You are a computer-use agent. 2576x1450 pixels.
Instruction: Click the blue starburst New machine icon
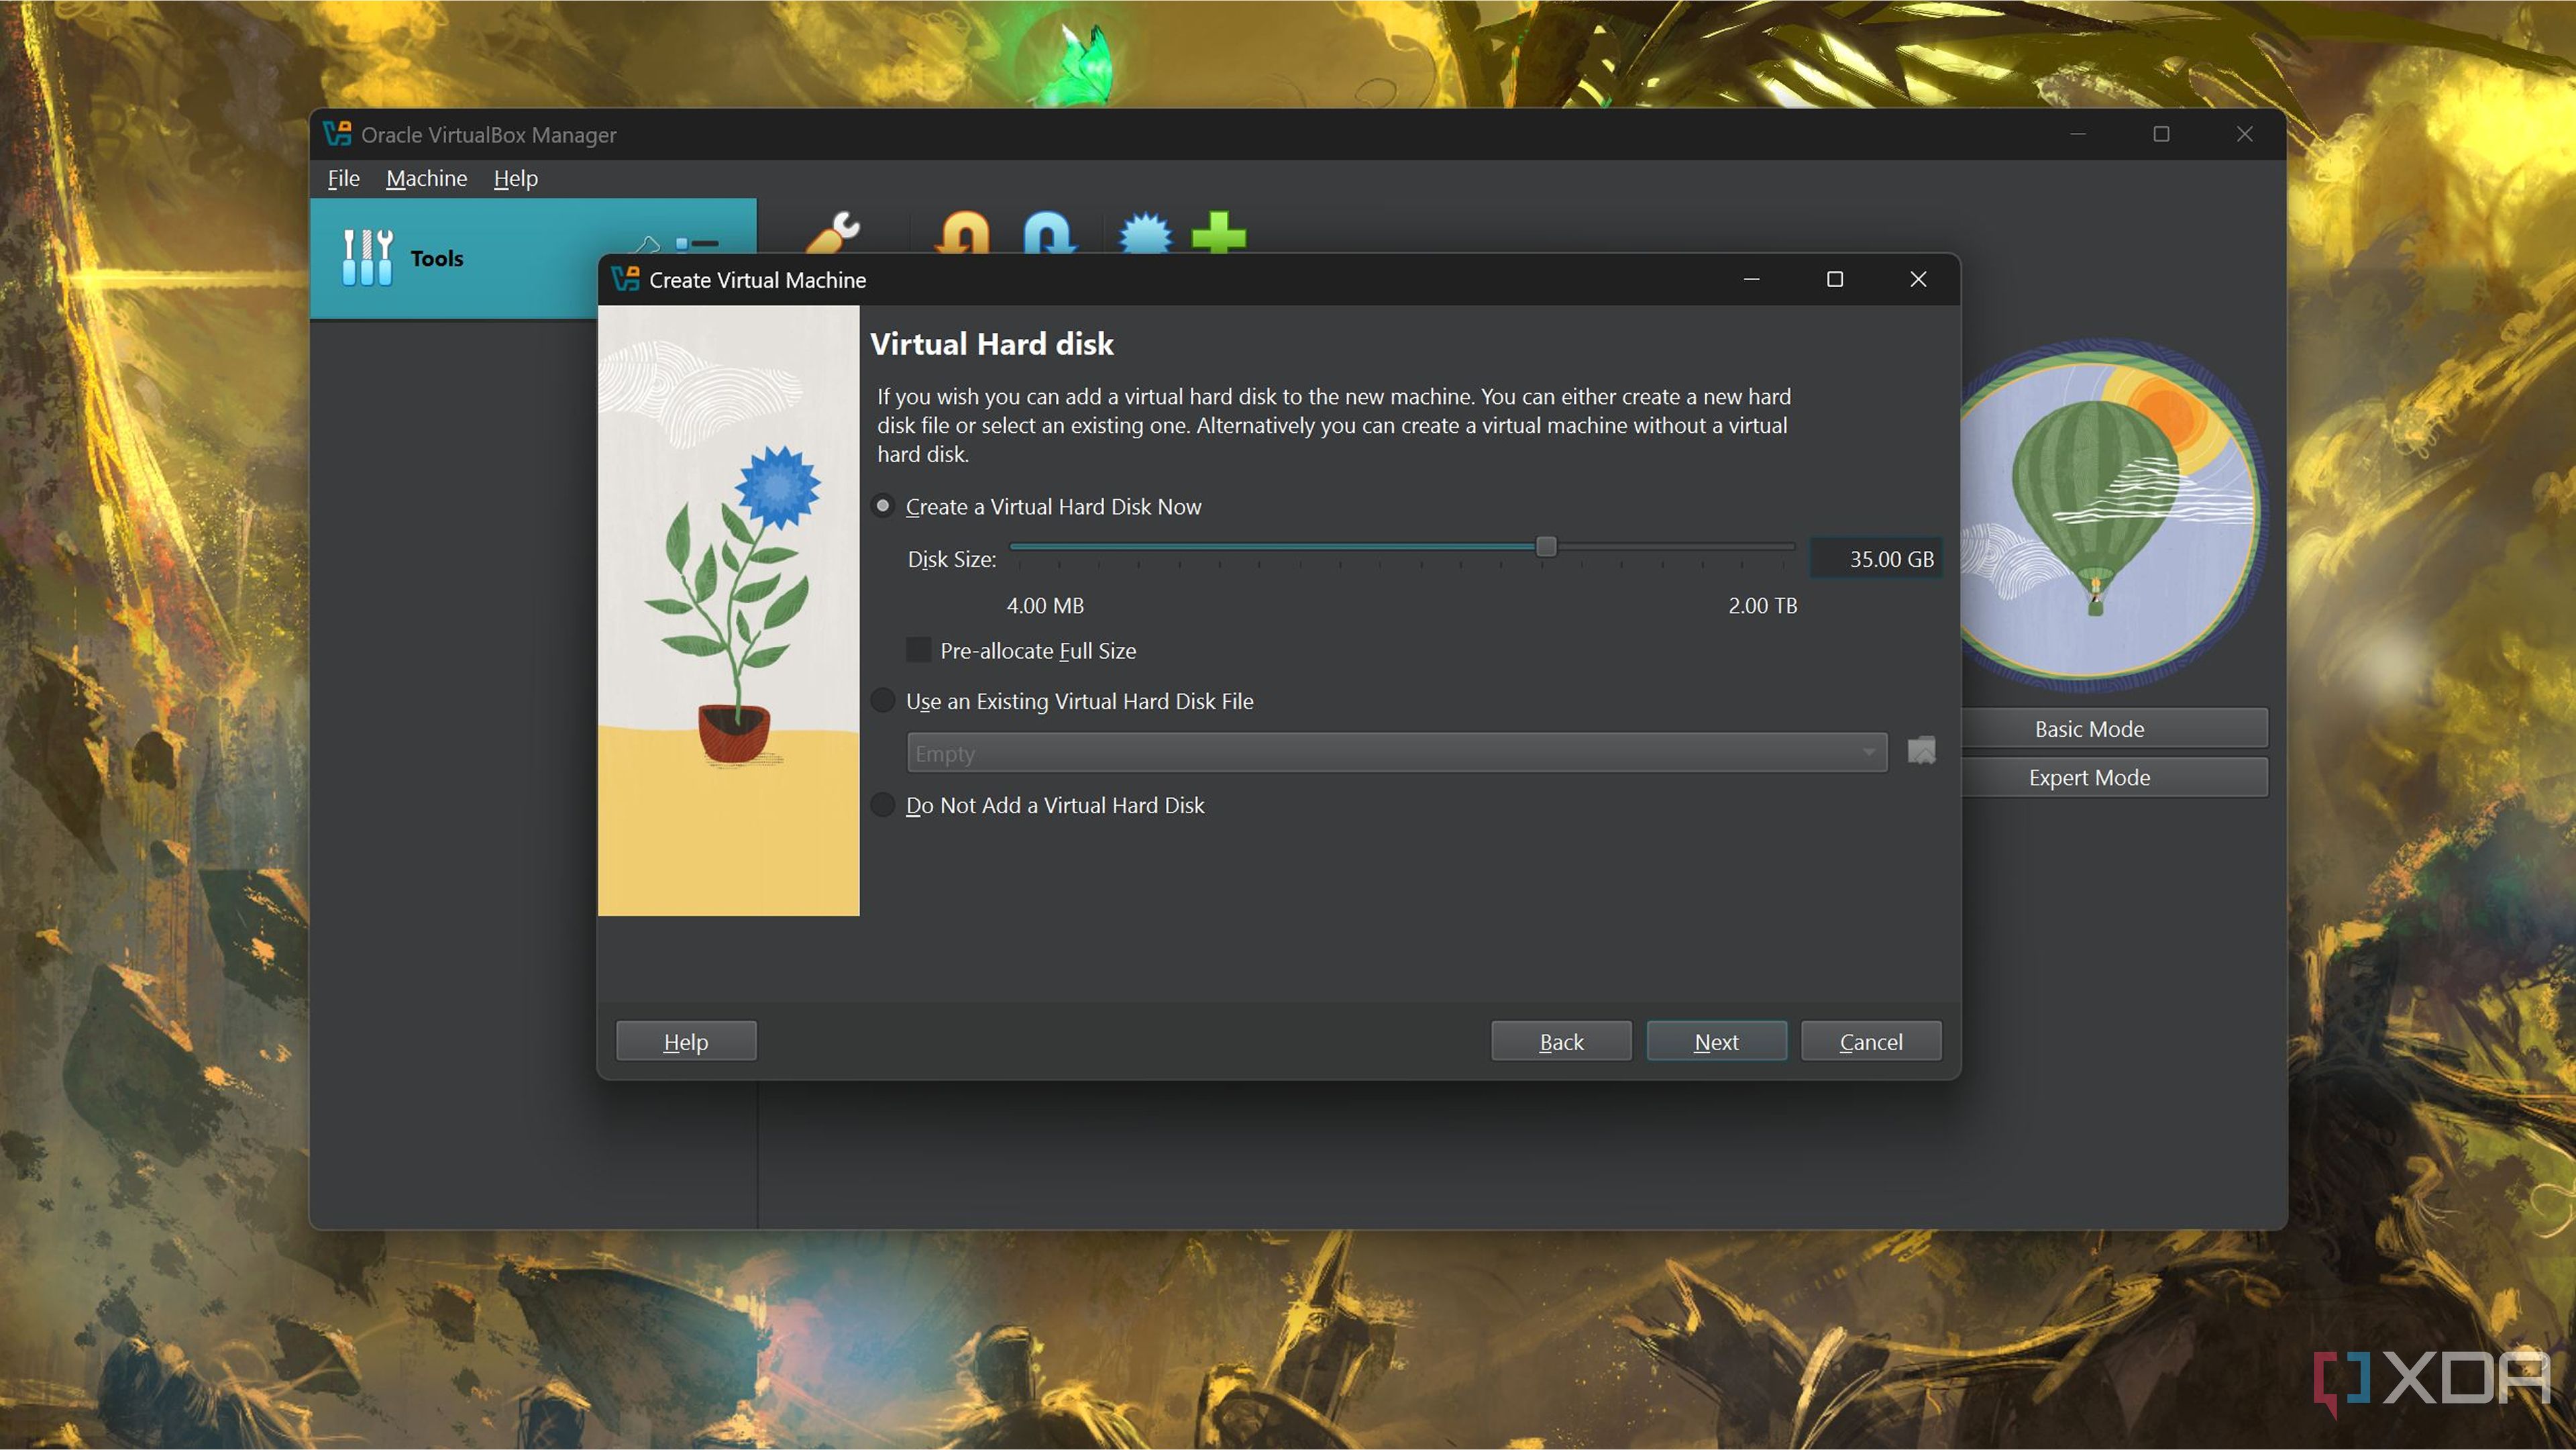[1144, 233]
